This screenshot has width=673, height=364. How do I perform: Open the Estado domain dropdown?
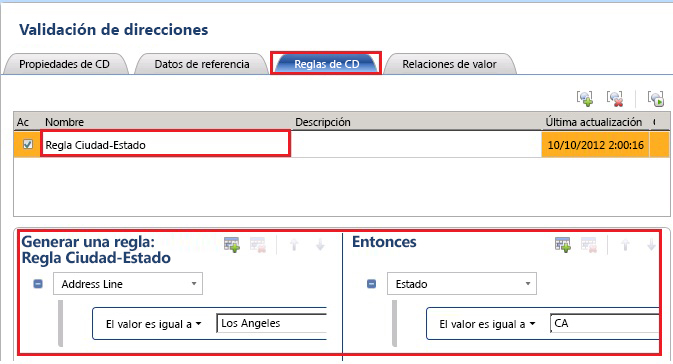click(462, 284)
